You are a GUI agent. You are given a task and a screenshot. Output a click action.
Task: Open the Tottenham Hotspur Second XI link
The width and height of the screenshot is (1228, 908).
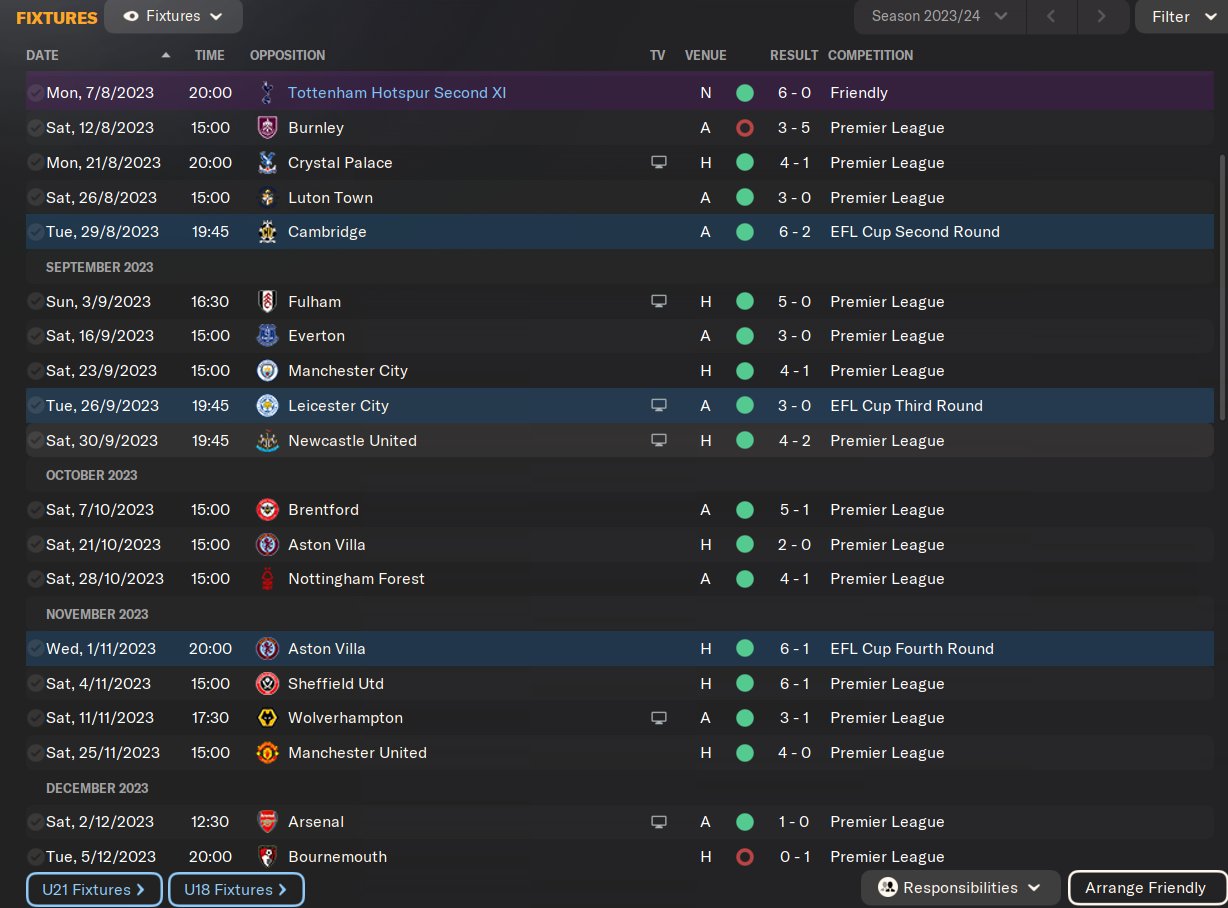click(397, 93)
